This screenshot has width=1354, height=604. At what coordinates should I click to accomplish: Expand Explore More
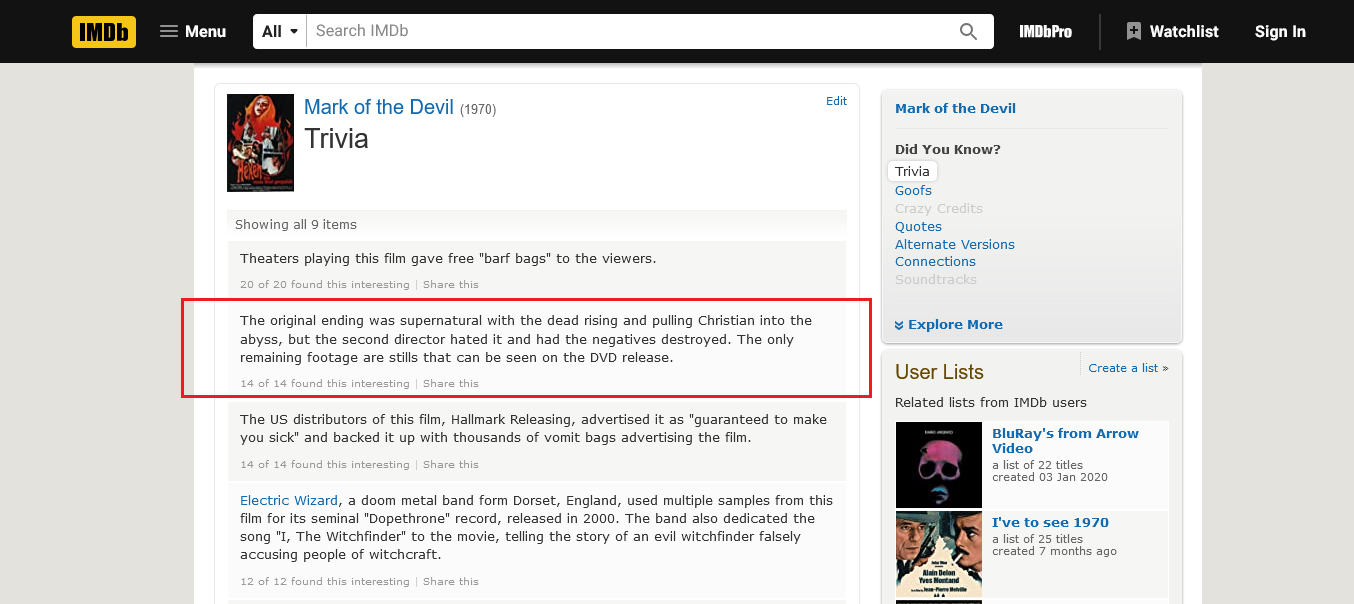tap(948, 325)
